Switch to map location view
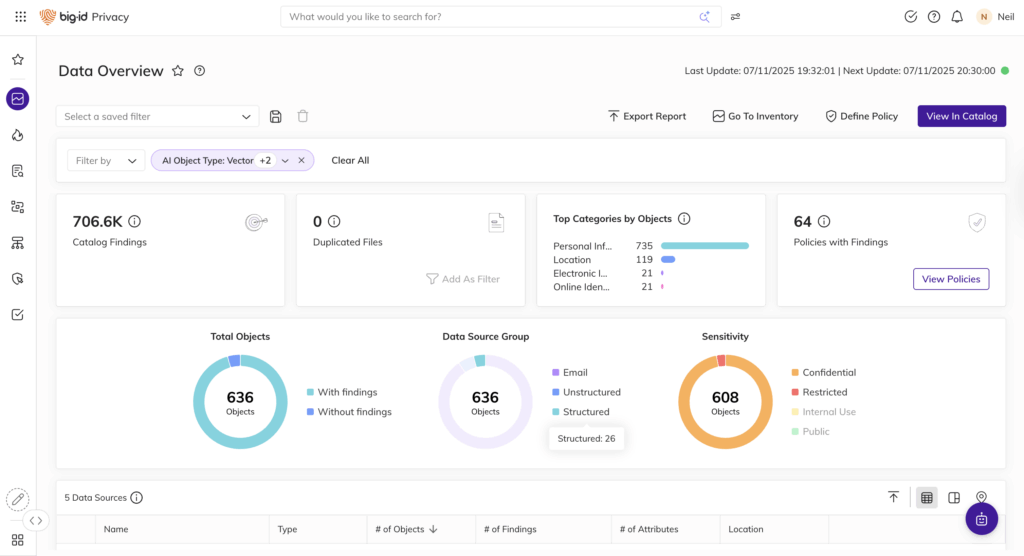The image size is (1024, 556). point(981,497)
